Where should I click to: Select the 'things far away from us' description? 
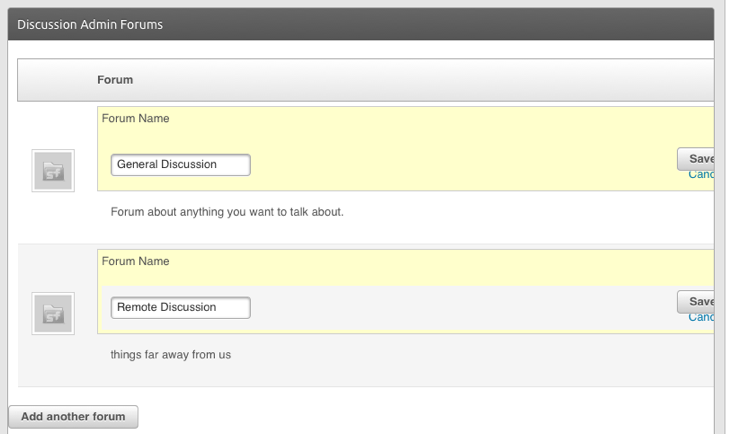(171, 354)
